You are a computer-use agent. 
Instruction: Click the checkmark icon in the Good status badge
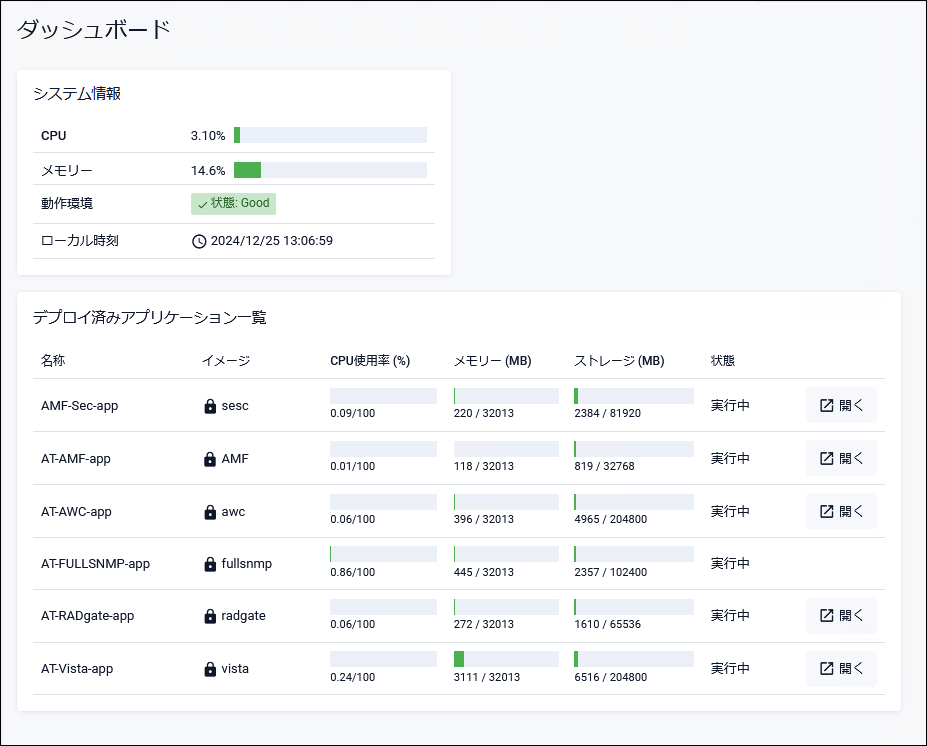[x=203, y=205]
